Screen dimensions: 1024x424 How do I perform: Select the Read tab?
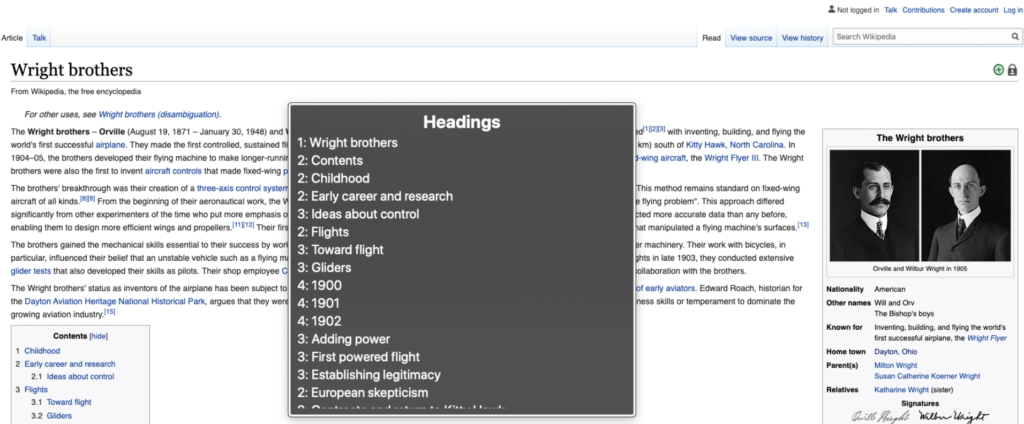(x=711, y=38)
